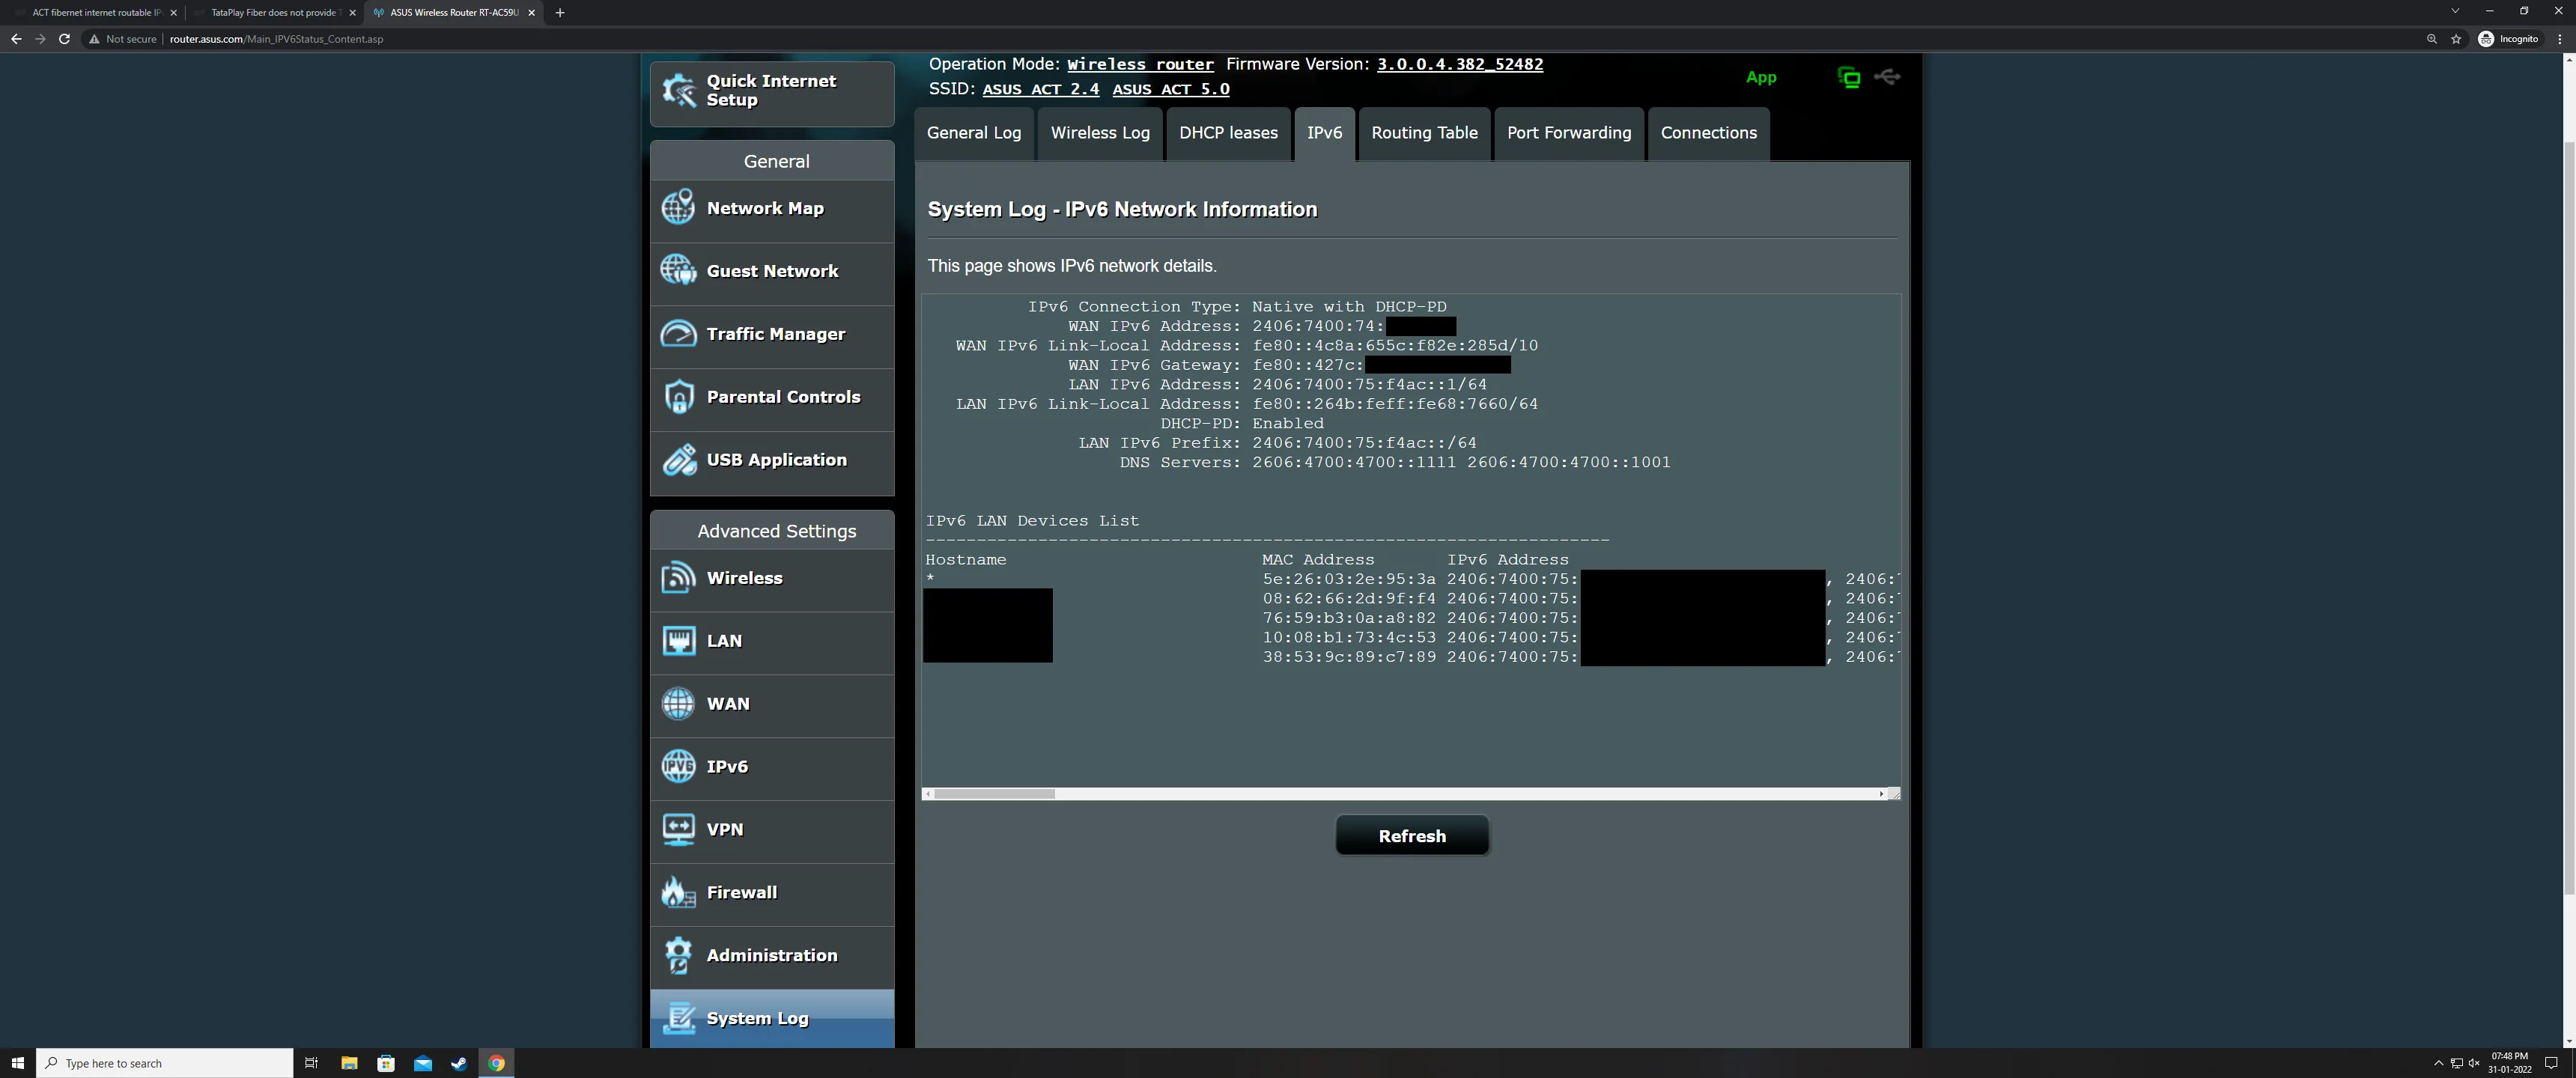Click the green network clients status icon
Viewport: 2576px width, 1078px height.
1849,77
